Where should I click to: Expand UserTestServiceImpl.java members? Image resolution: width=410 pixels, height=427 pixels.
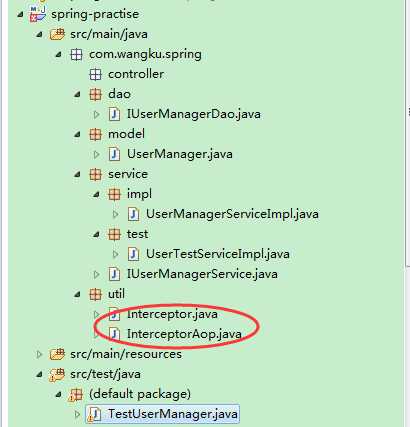116,254
